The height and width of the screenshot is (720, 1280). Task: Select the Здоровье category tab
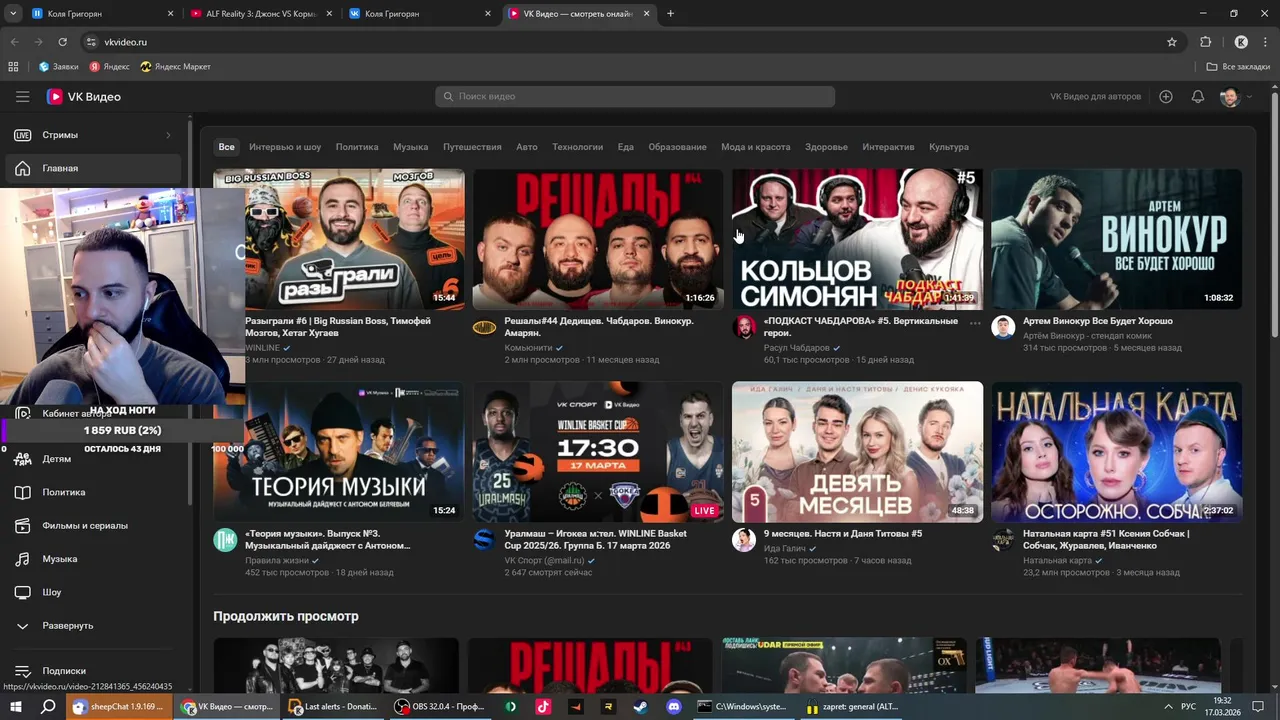point(826,147)
